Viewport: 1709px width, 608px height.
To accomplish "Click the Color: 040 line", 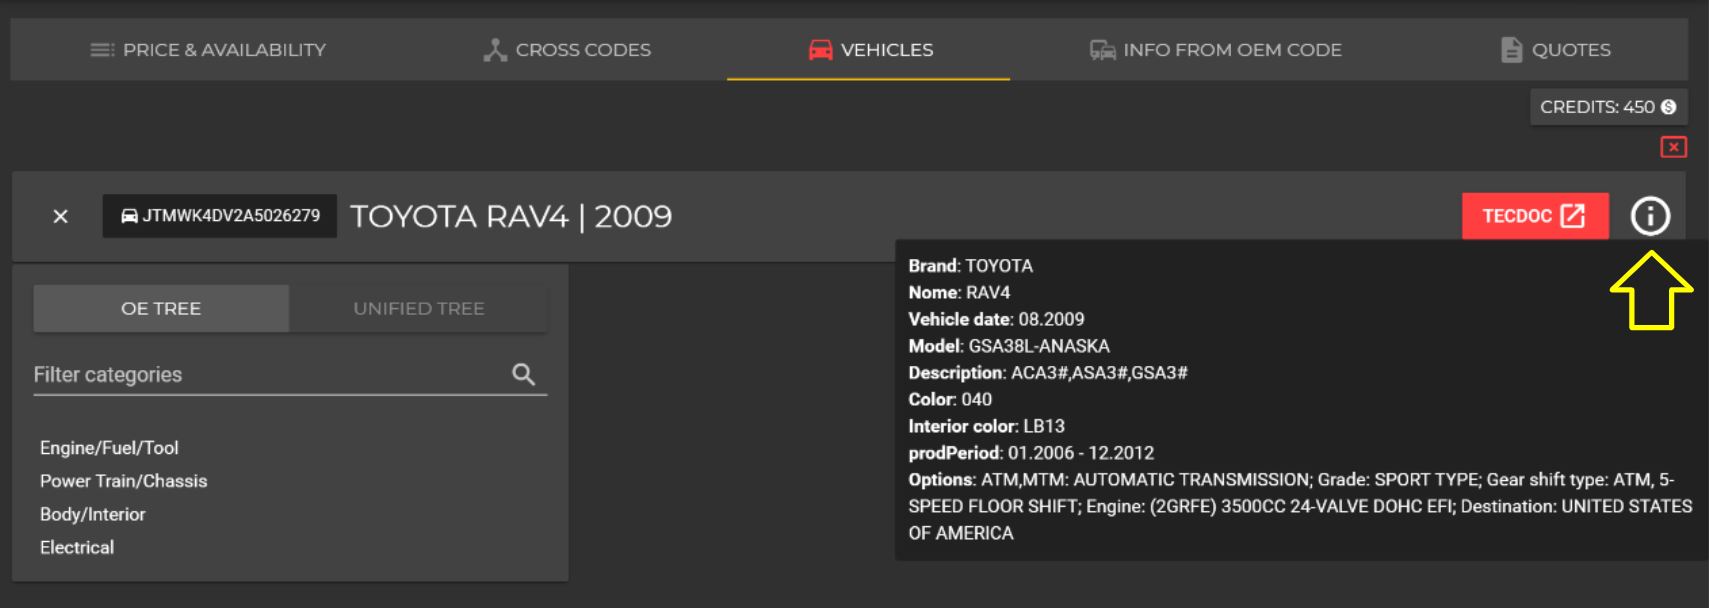I will 950,399.
